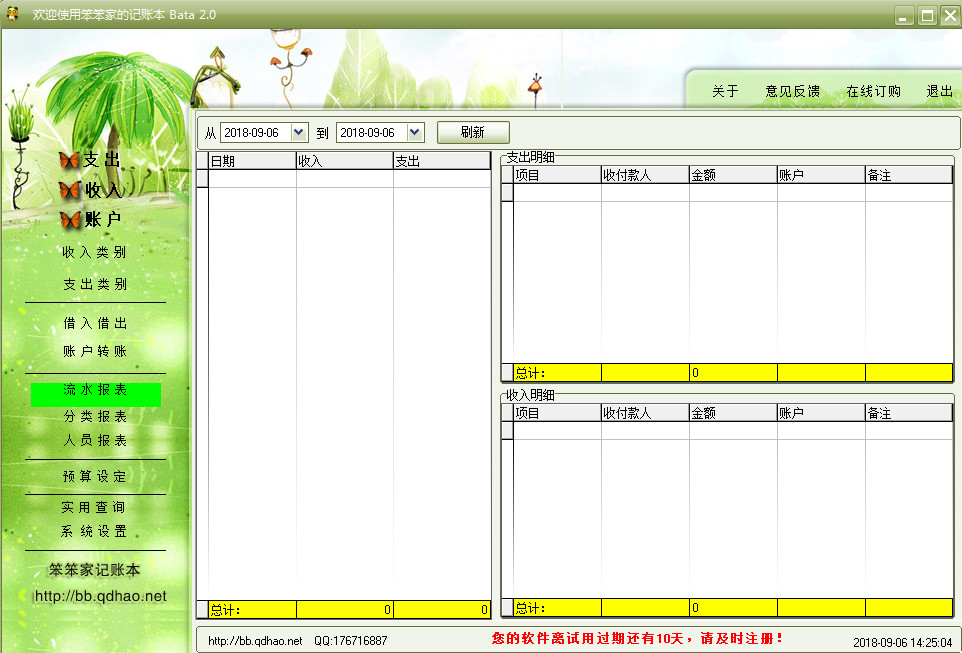Expand the start date dropdown
Viewport: 962px width, 653px height.
point(298,132)
